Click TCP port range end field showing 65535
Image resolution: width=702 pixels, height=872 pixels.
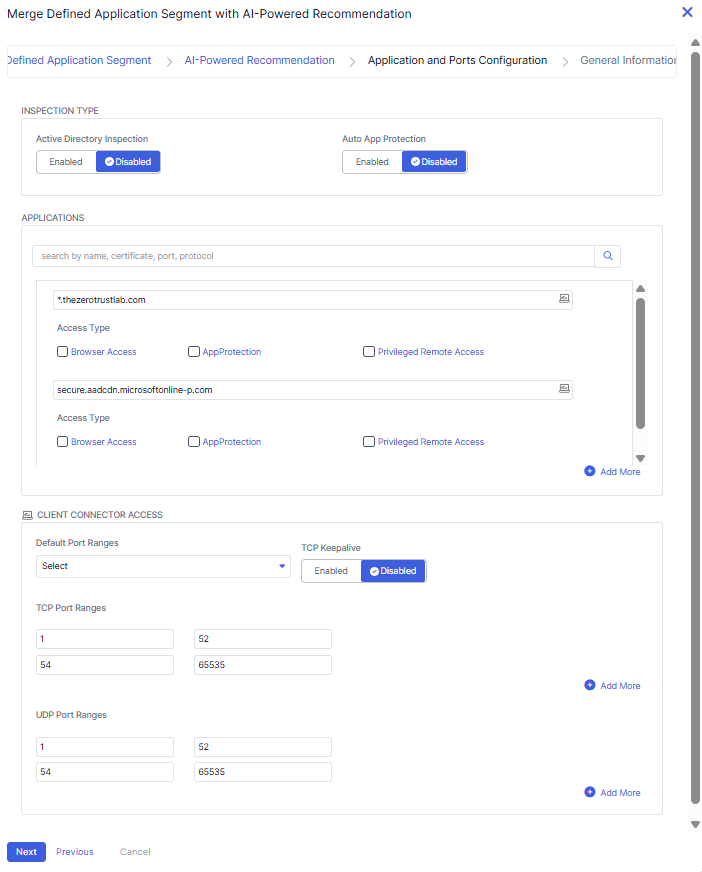(263, 665)
